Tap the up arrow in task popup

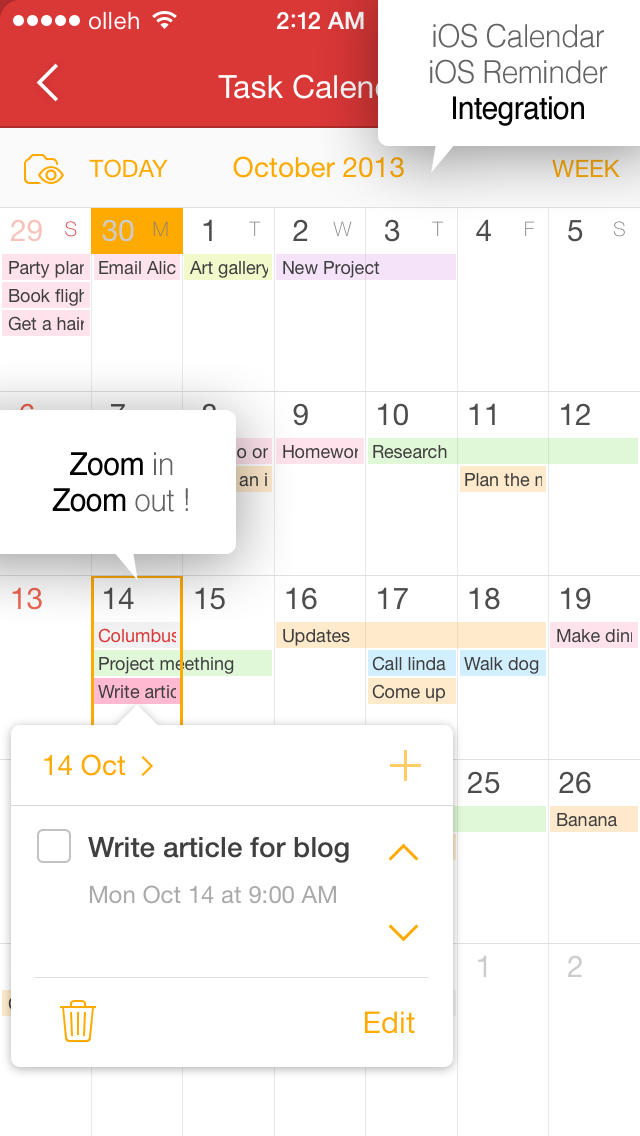click(x=402, y=852)
